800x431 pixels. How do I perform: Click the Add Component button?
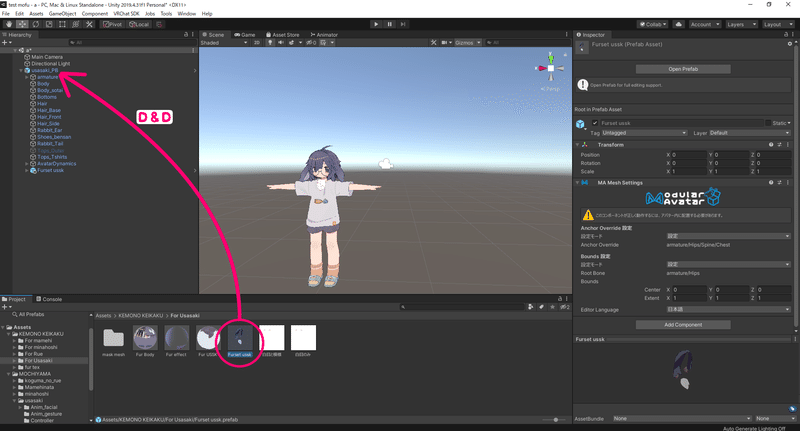tap(683, 324)
